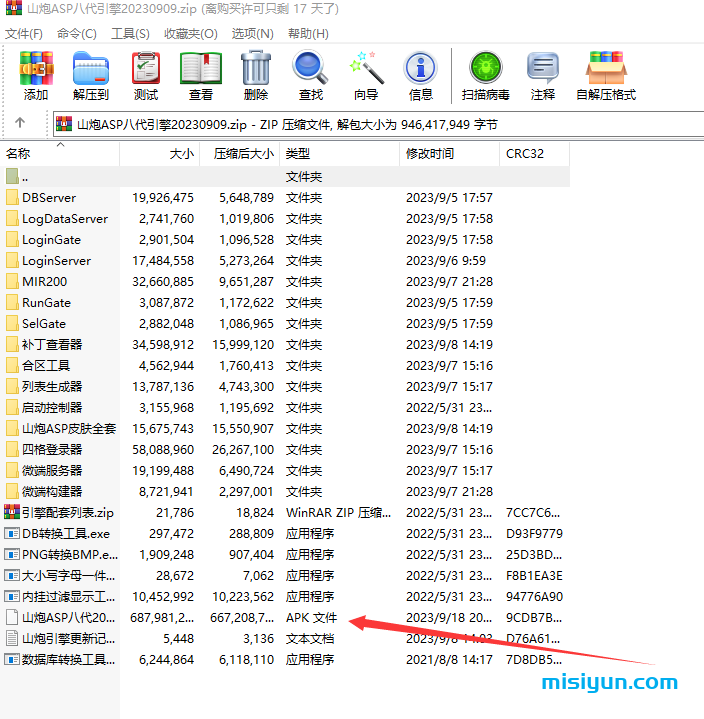This screenshot has width=704, height=719.
Task: Select the 微端服务器 folder name
Action: [x=52, y=470]
